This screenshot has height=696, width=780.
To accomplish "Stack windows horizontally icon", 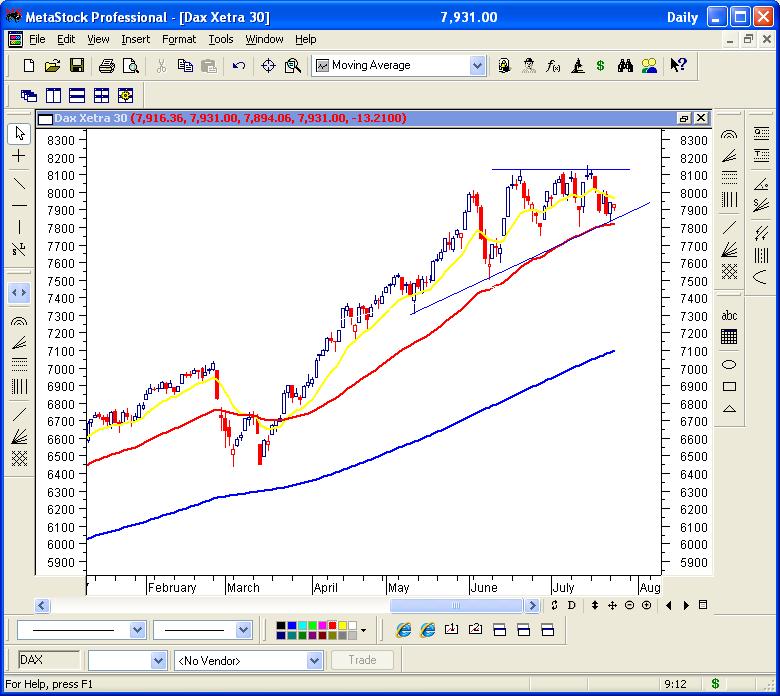I will (x=77, y=96).
